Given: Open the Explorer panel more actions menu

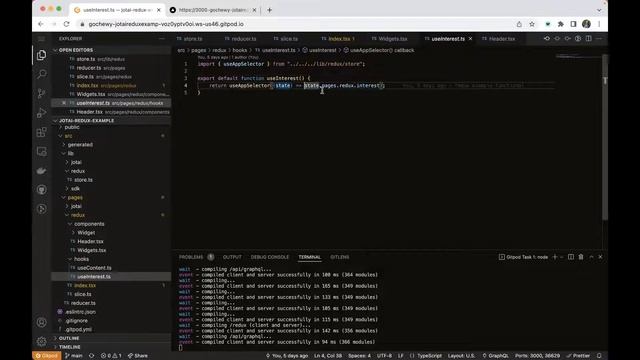Looking at the screenshot, I should [x=162, y=39].
